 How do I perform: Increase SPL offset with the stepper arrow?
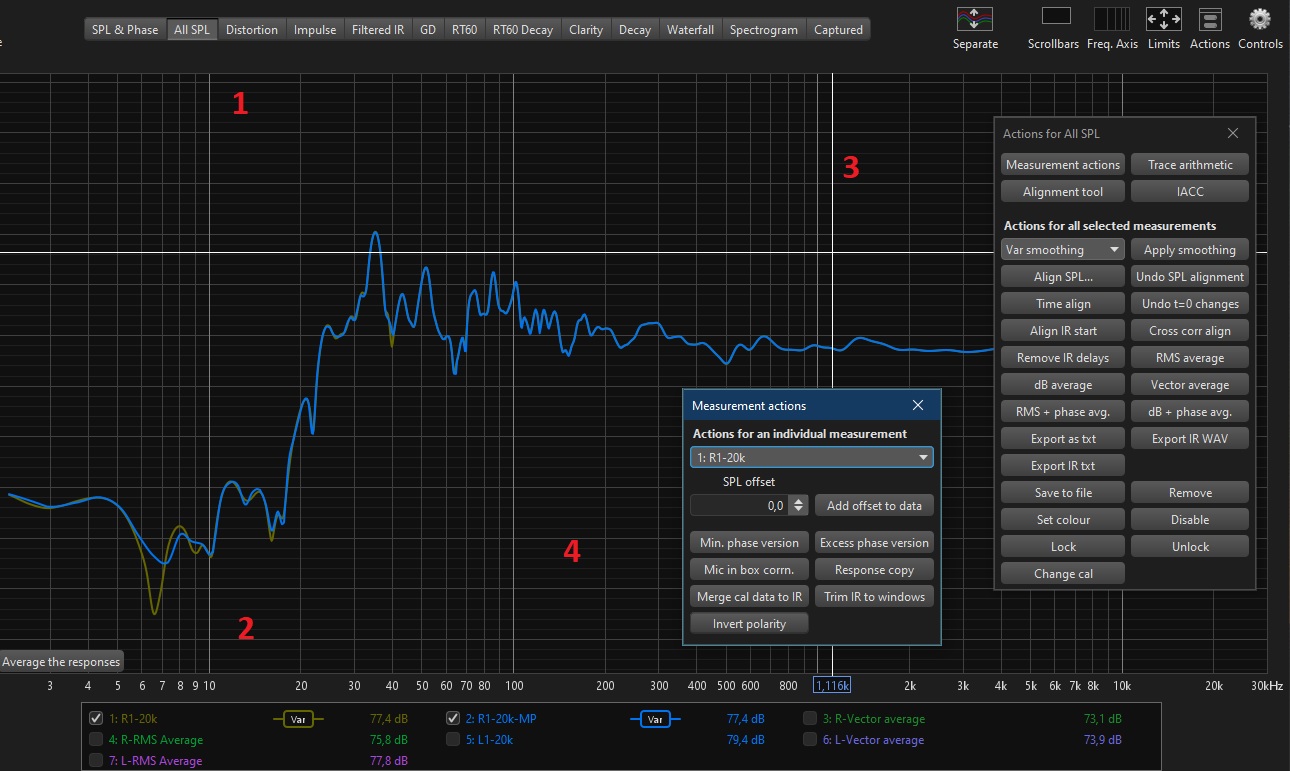click(797, 501)
